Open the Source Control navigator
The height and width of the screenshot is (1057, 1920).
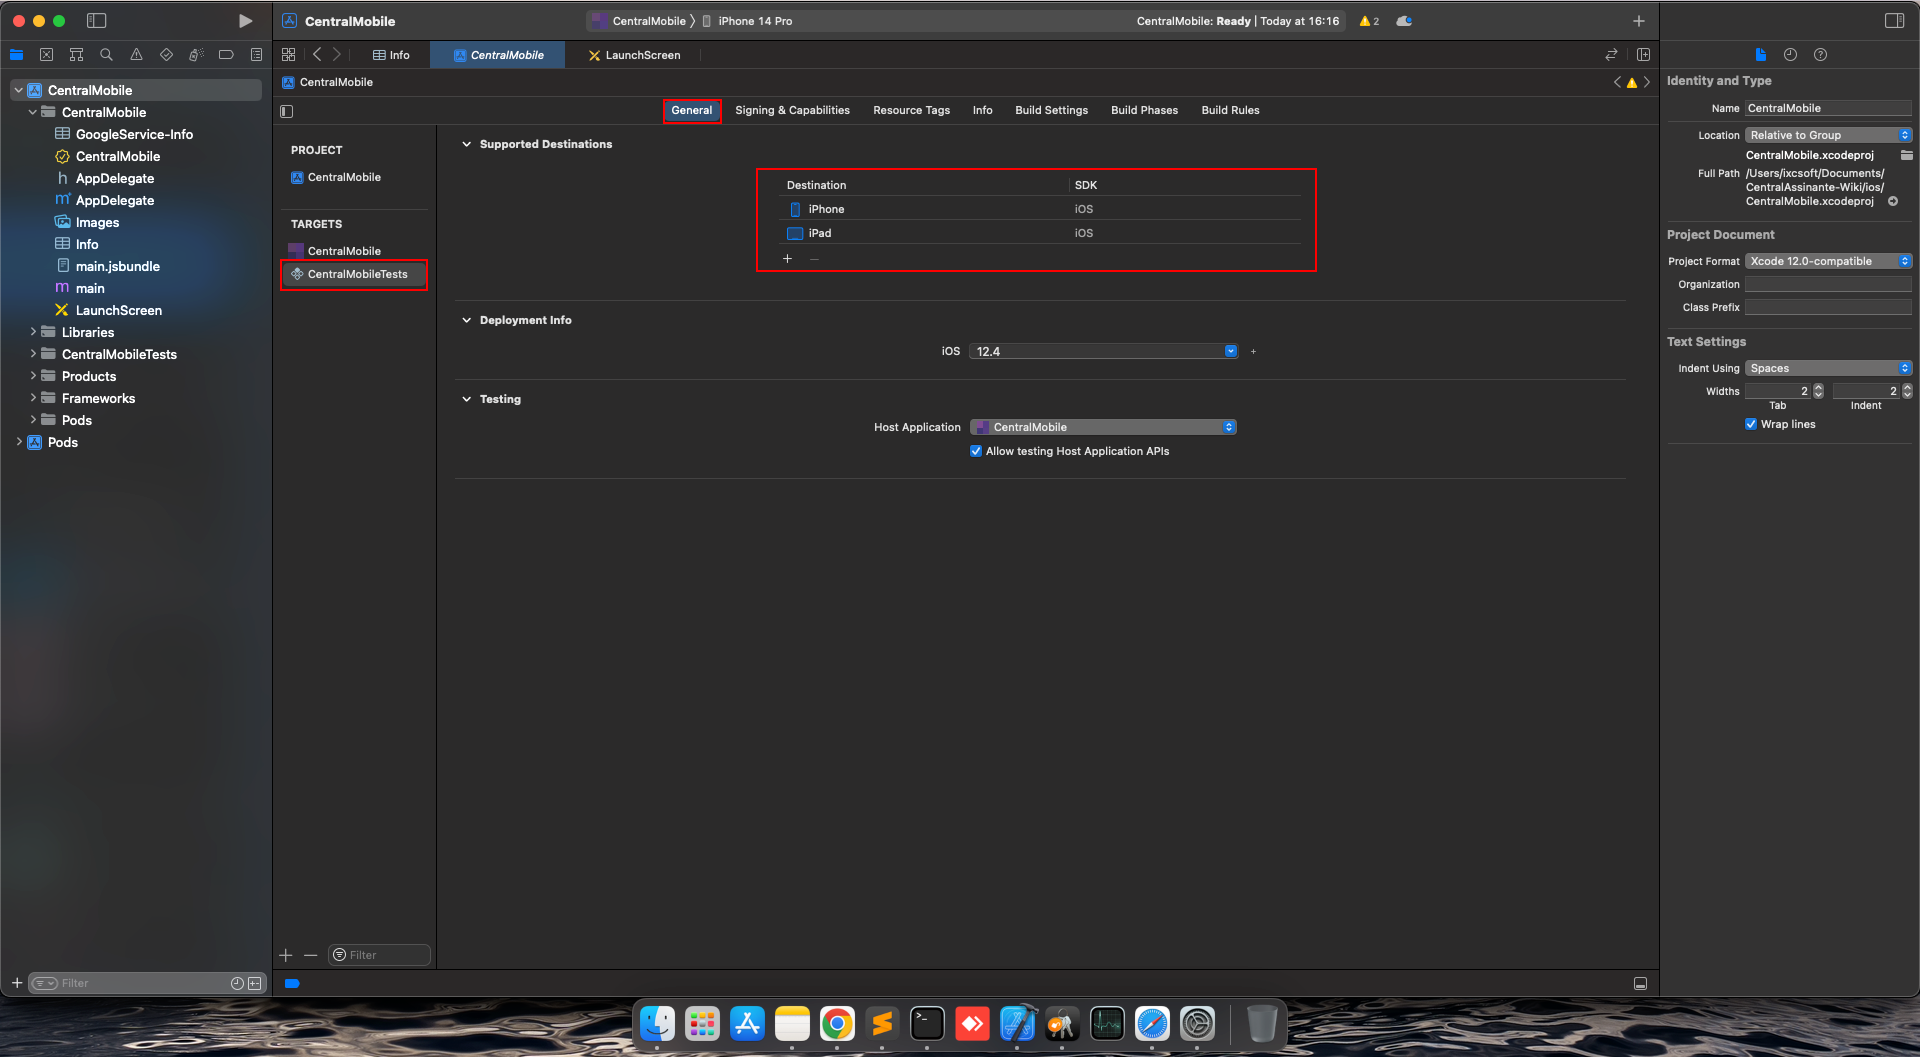(46, 55)
